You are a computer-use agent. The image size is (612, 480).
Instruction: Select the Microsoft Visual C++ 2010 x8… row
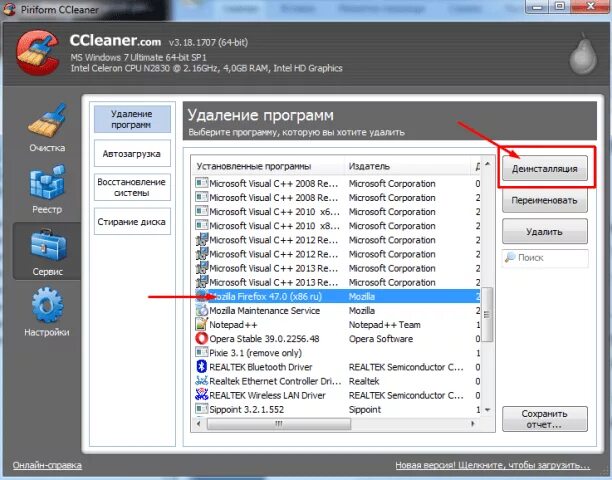pos(337,225)
